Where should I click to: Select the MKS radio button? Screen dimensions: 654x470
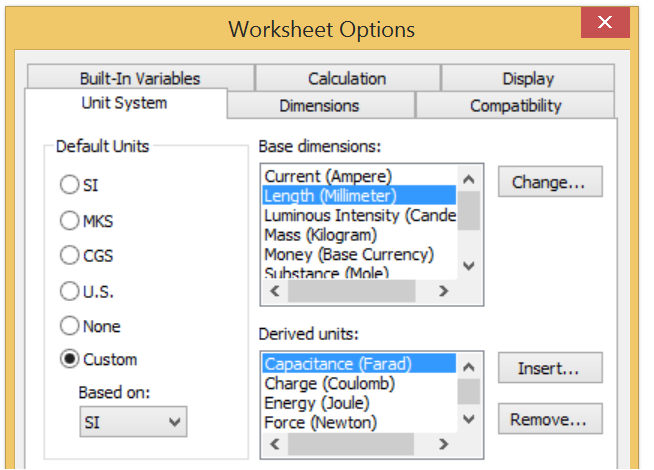tap(69, 221)
